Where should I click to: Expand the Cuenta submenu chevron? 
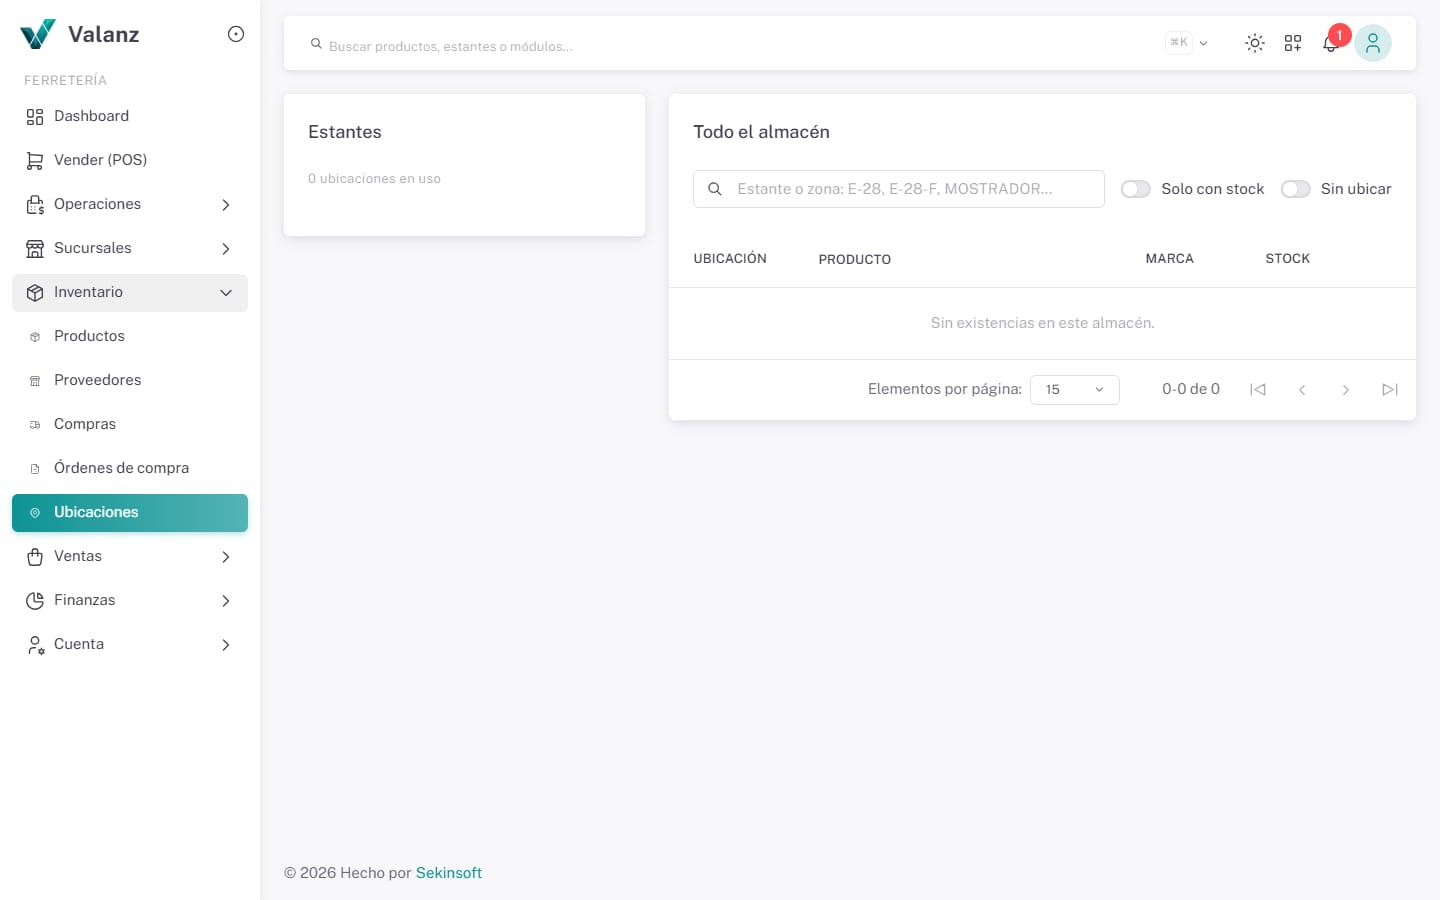click(226, 645)
